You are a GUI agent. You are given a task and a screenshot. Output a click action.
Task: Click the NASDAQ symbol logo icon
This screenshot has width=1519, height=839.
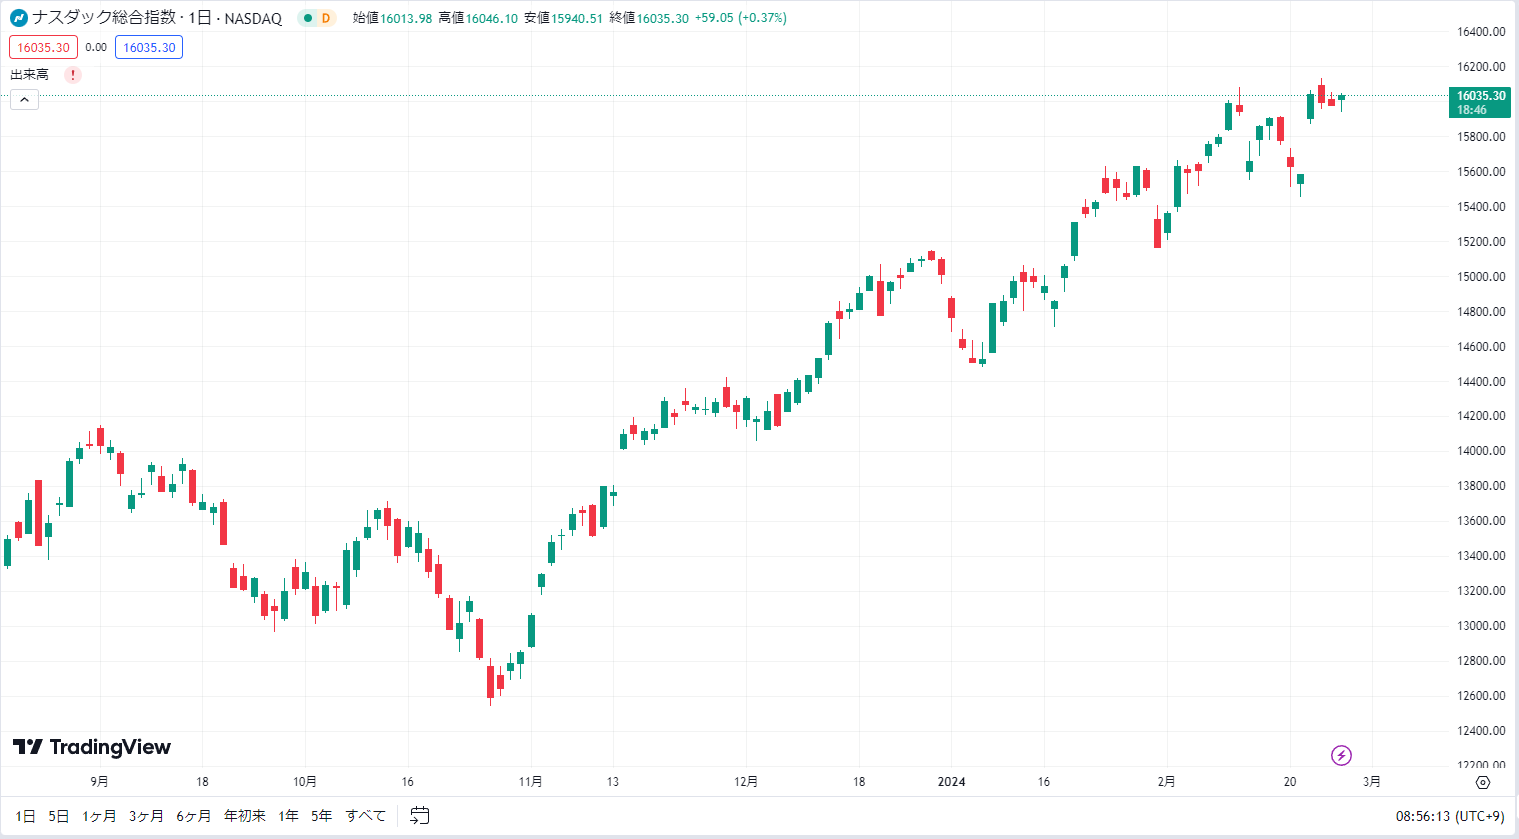click(x=19, y=18)
